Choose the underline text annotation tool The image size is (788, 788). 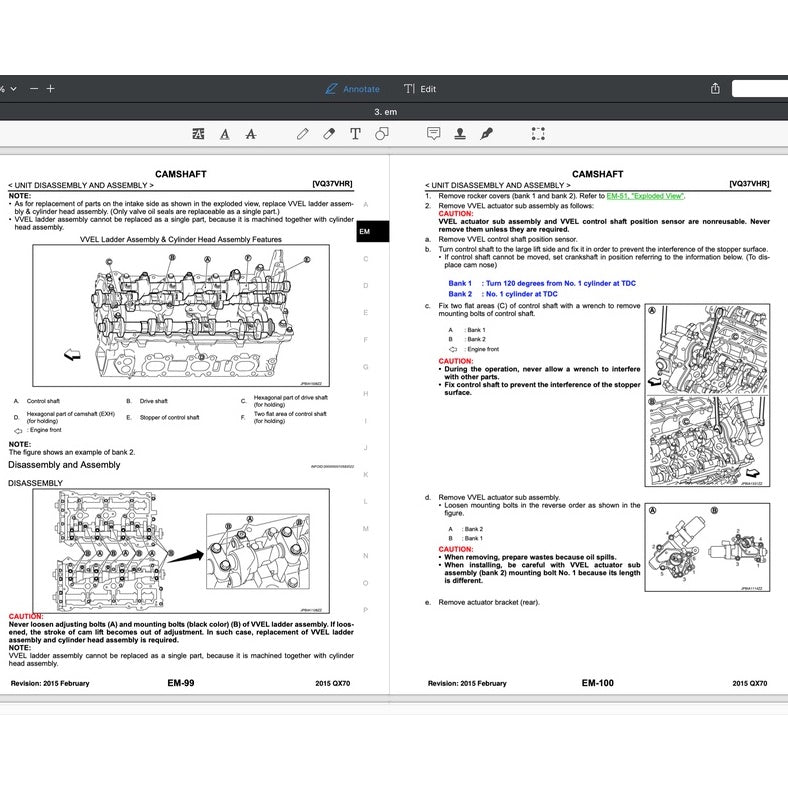point(225,134)
